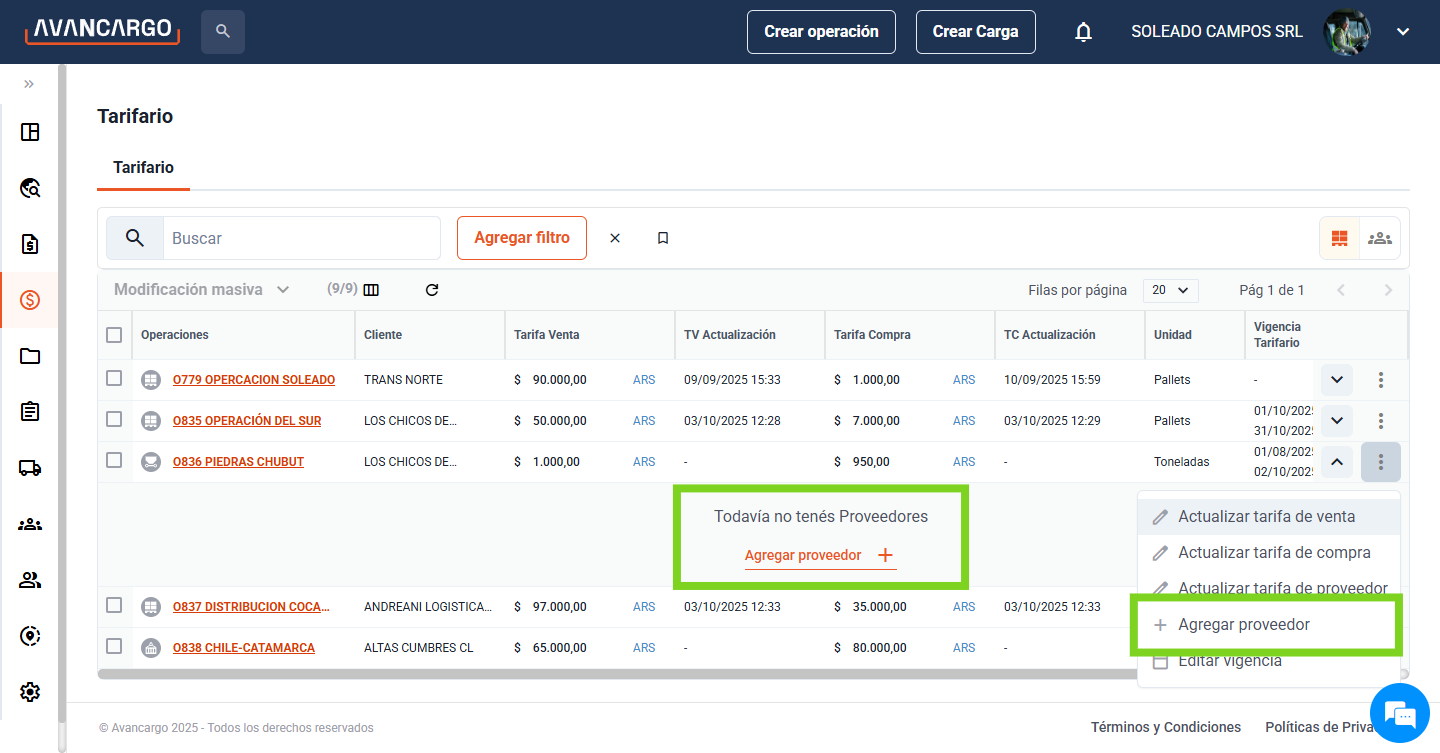1440x753 pixels.
Task: Open the truck fleet sidebar icon
Action: 30,468
